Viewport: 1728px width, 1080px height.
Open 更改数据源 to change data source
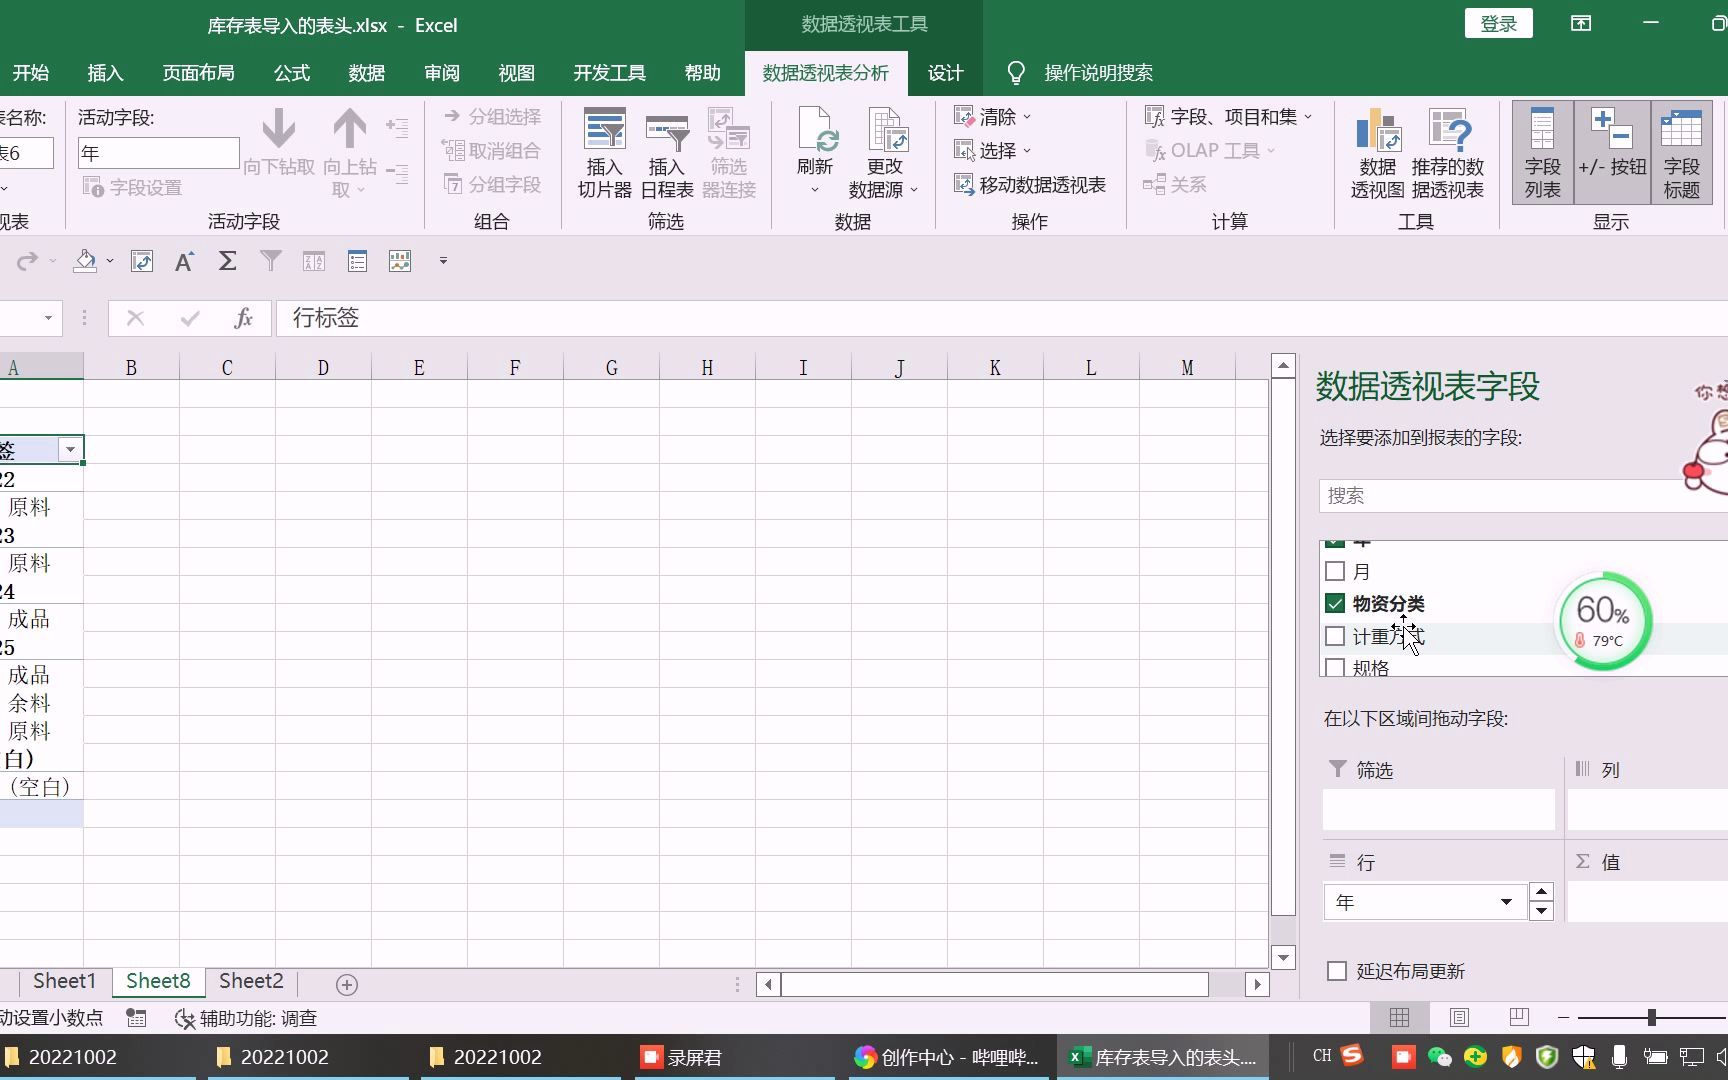tap(883, 152)
